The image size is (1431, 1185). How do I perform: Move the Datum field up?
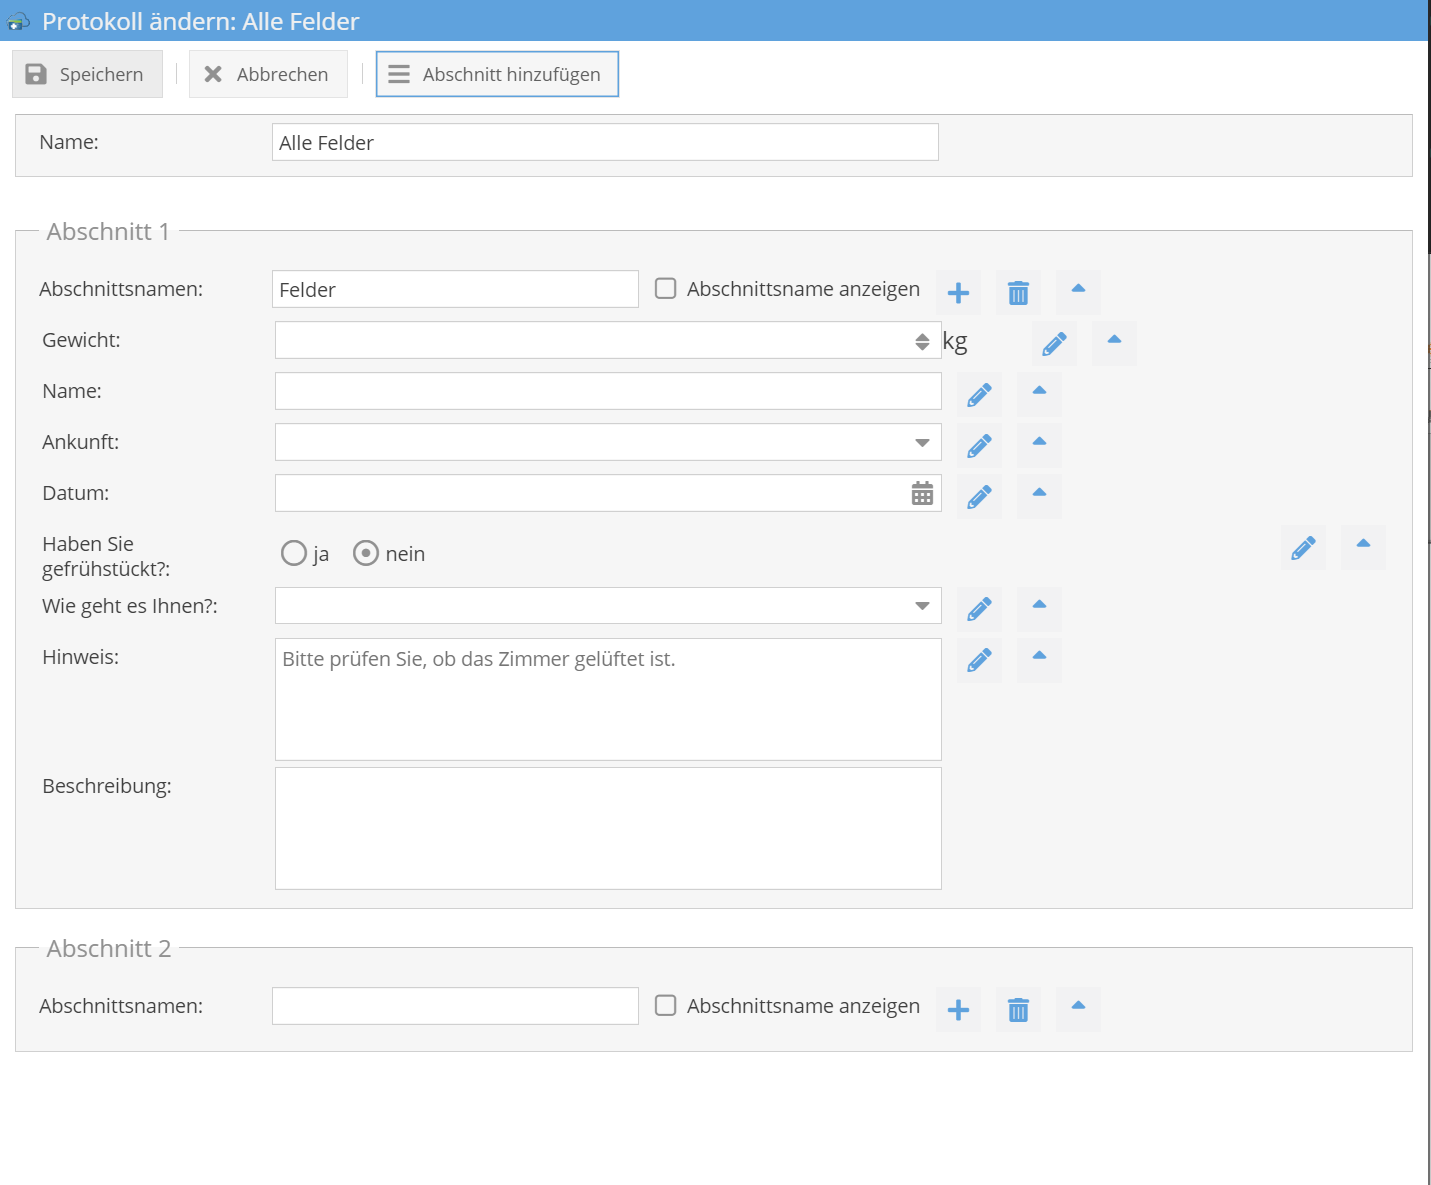(x=1039, y=494)
